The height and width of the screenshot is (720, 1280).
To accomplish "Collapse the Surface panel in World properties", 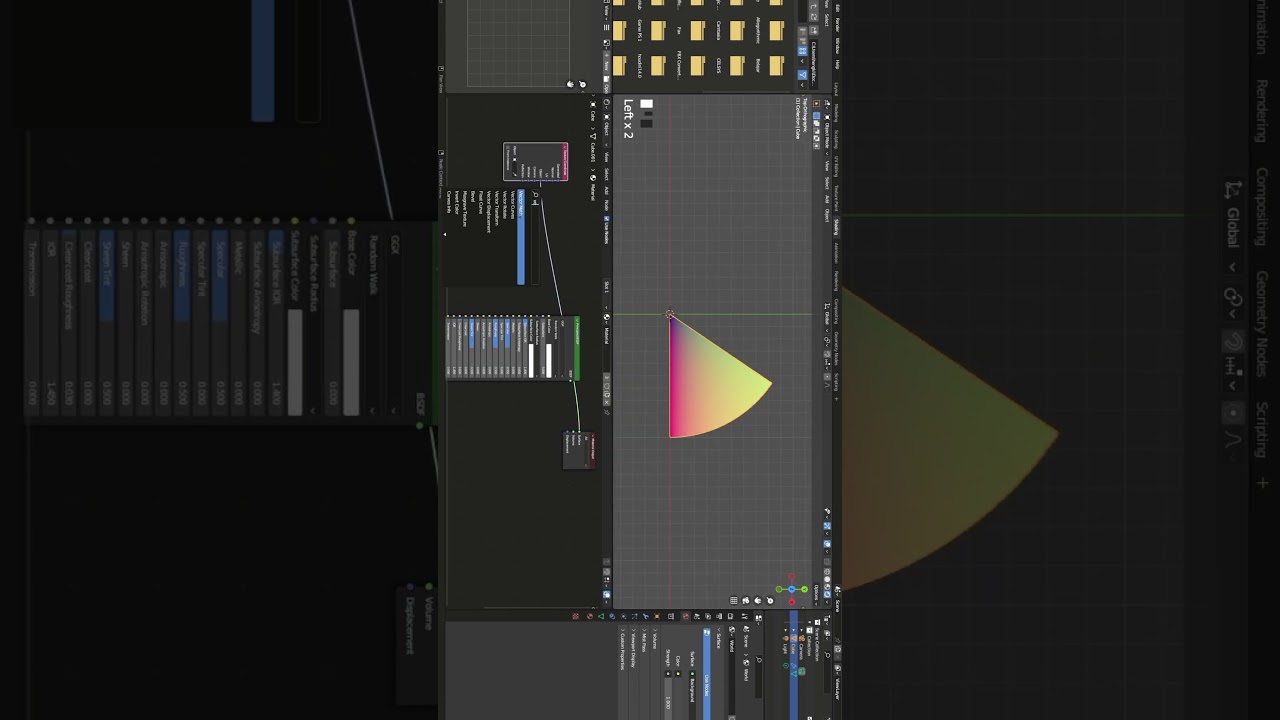I will (x=719, y=641).
